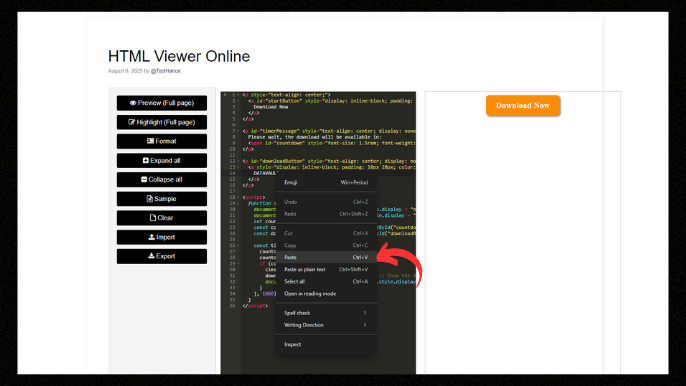Collapse code fold arrow at line 12
Screen dimensions: 686x386
[238, 161]
